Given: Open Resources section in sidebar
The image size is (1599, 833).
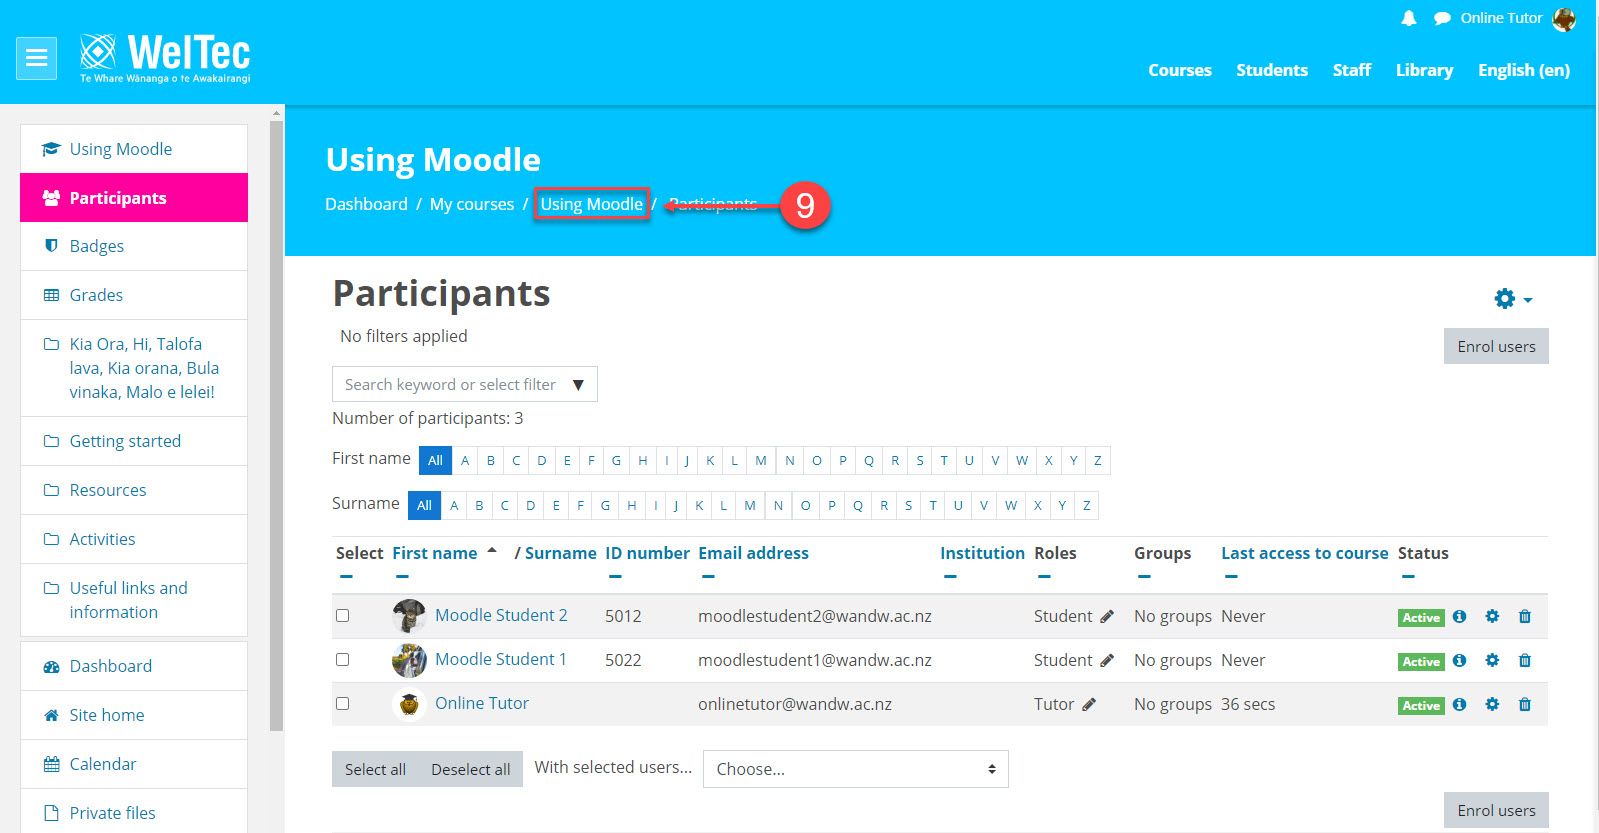Looking at the screenshot, I should (x=134, y=490).
